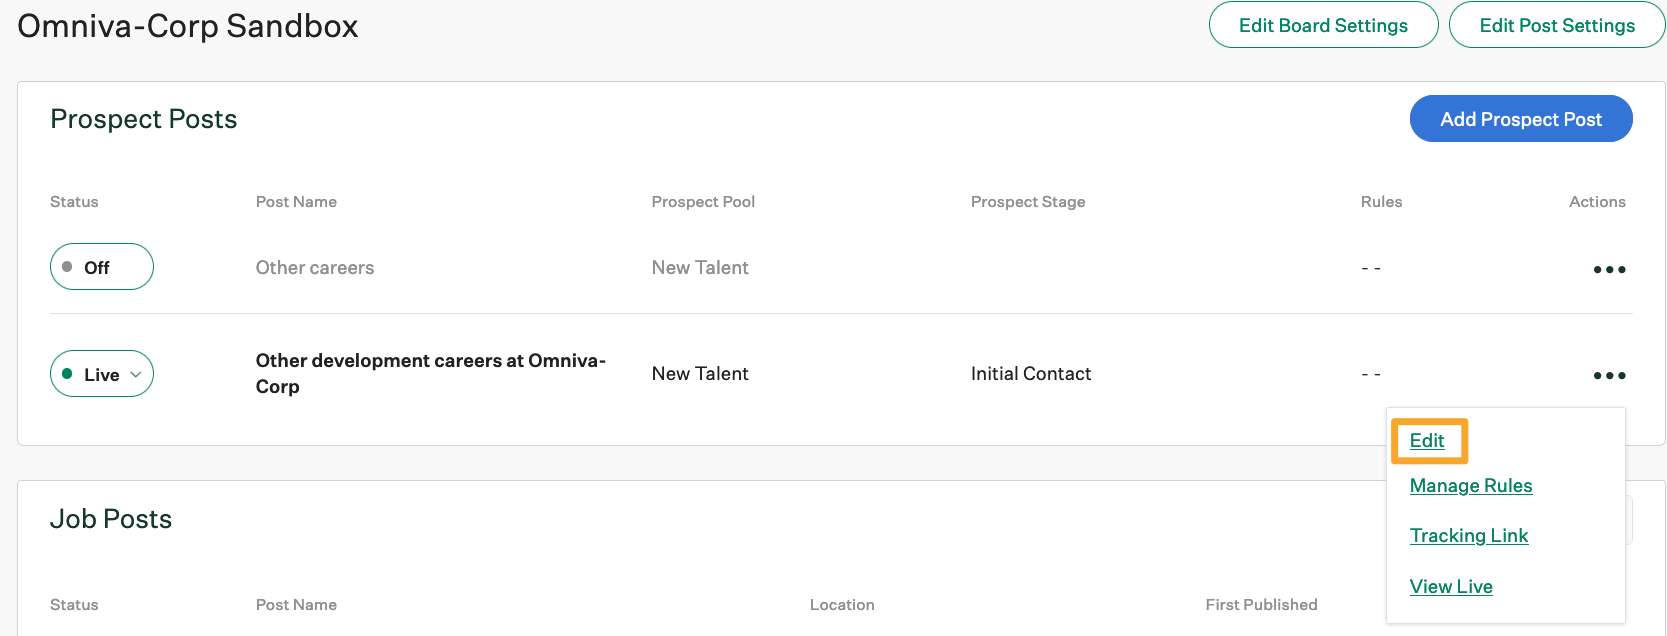The width and height of the screenshot is (1667, 636).
Task: Click the Job Posts section heading
Action: 110,518
